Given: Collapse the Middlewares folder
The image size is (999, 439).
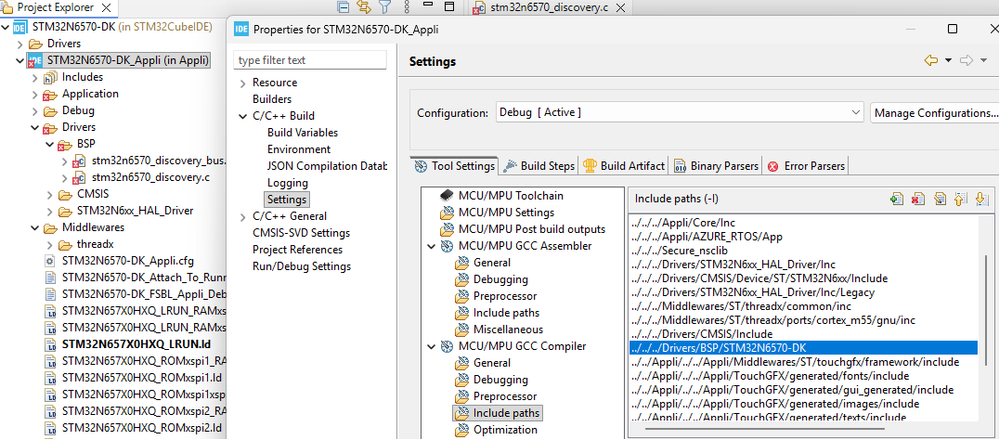Looking at the screenshot, I should [34, 227].
